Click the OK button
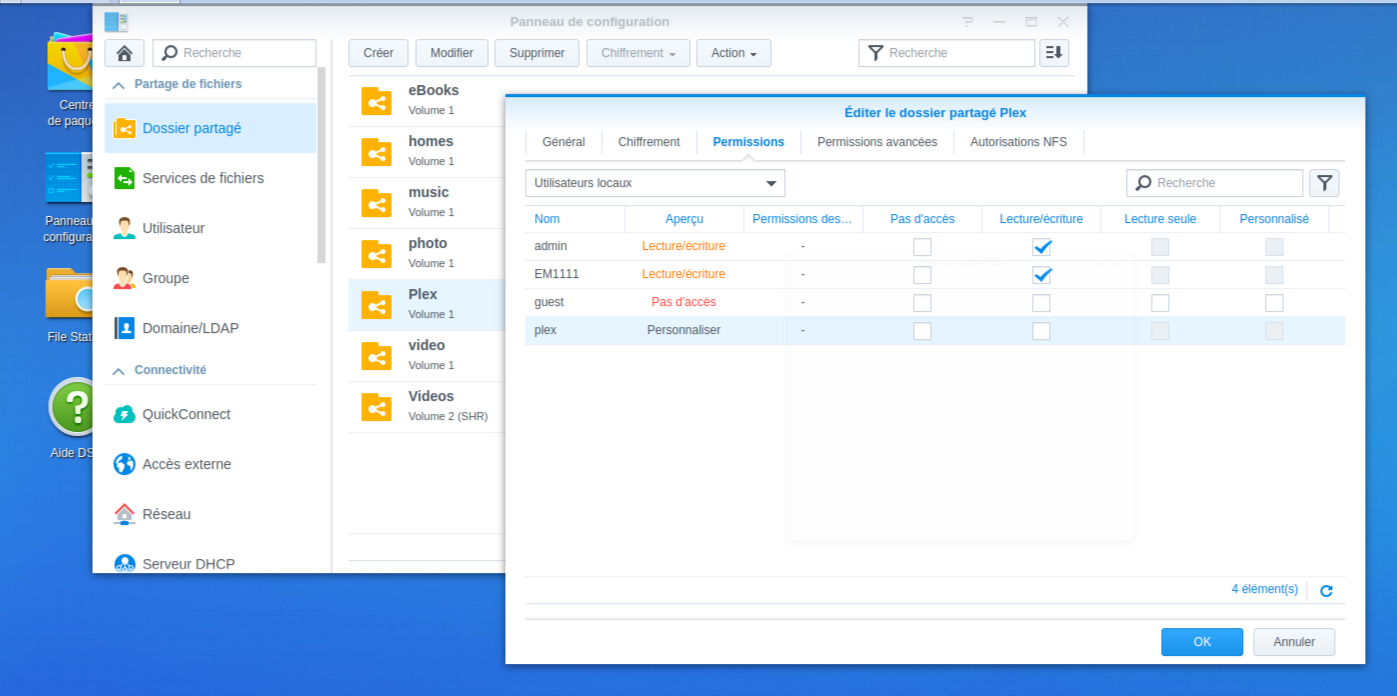 pos(1201,642)
